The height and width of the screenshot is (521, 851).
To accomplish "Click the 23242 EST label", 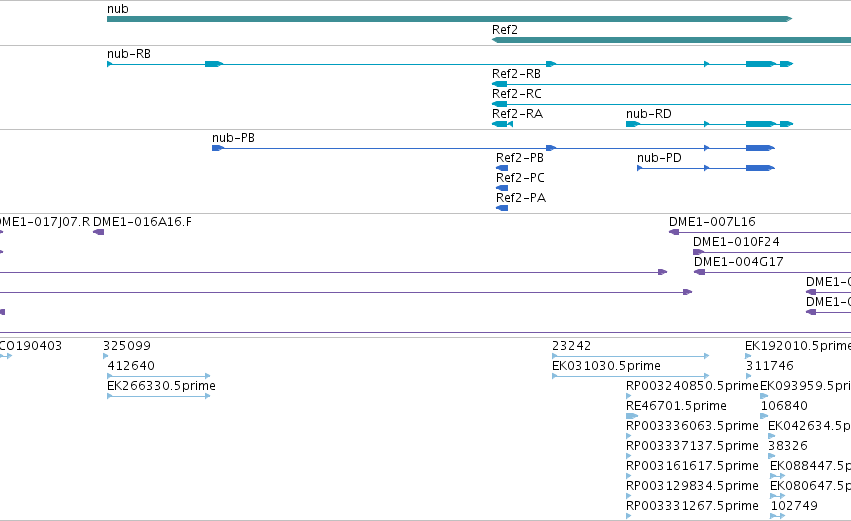I will pyautogui.click(x=571, y=346).
